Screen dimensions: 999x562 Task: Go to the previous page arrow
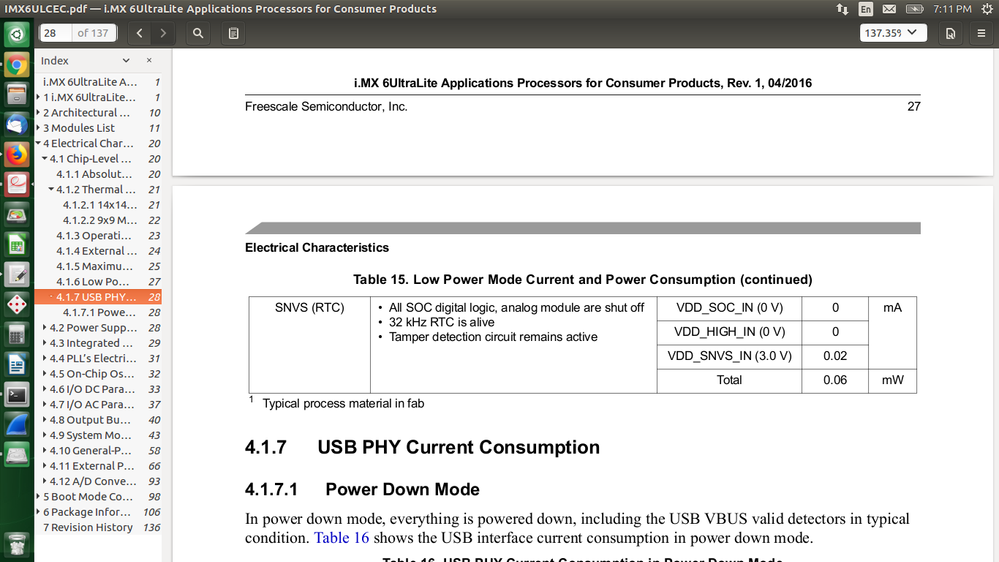(x=140, y=33)
